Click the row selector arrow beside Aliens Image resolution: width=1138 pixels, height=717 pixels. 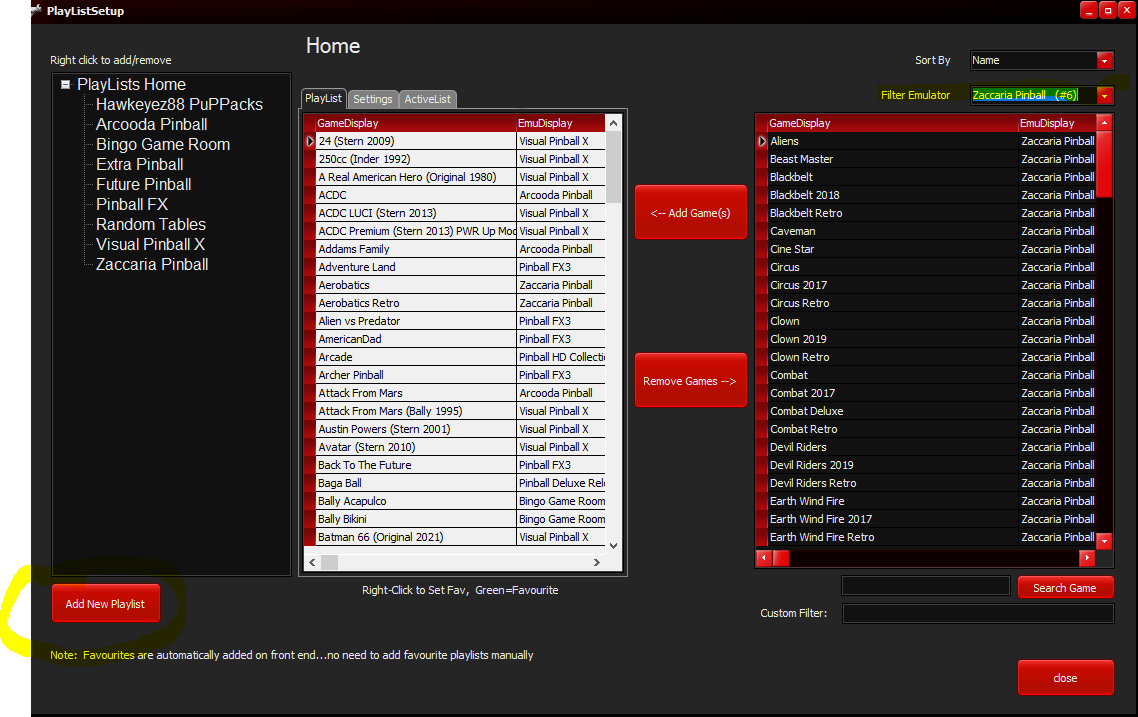pyautogui.click(x=762, y=142)
